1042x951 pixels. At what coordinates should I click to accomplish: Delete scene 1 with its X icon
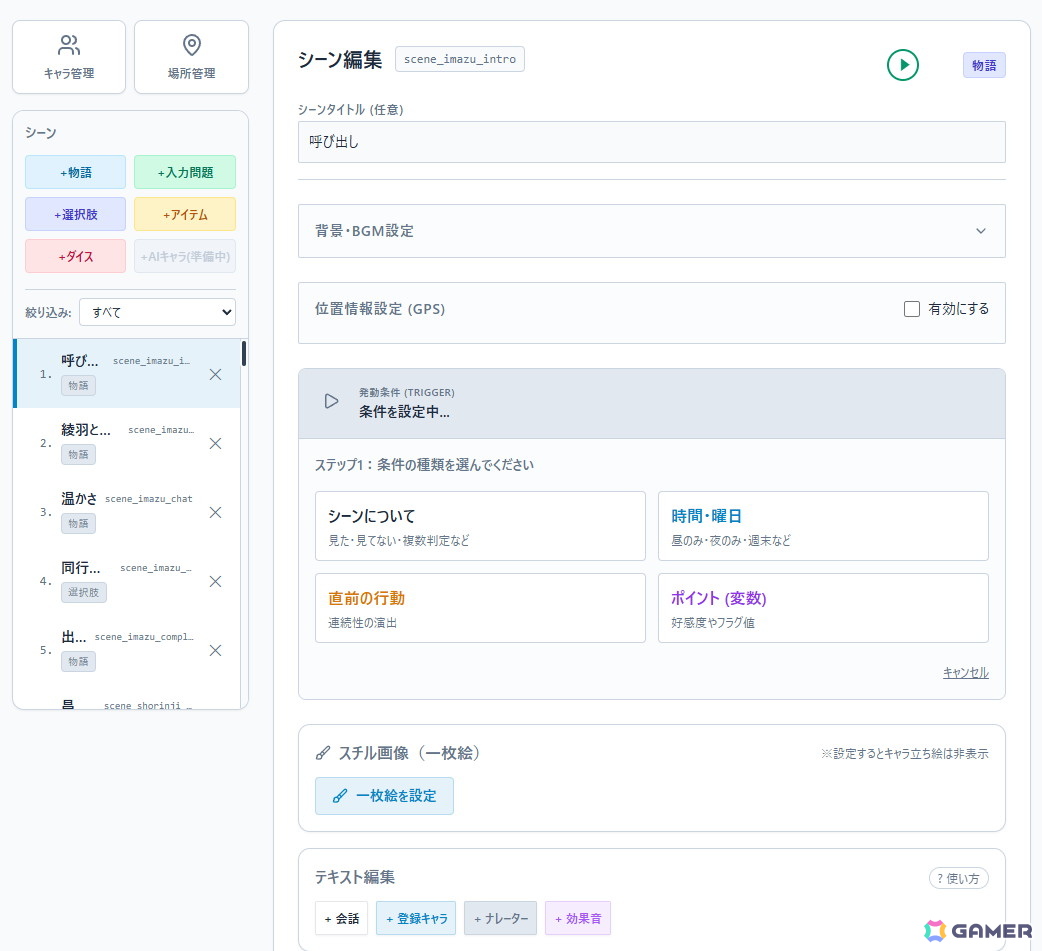click(215, 375)
